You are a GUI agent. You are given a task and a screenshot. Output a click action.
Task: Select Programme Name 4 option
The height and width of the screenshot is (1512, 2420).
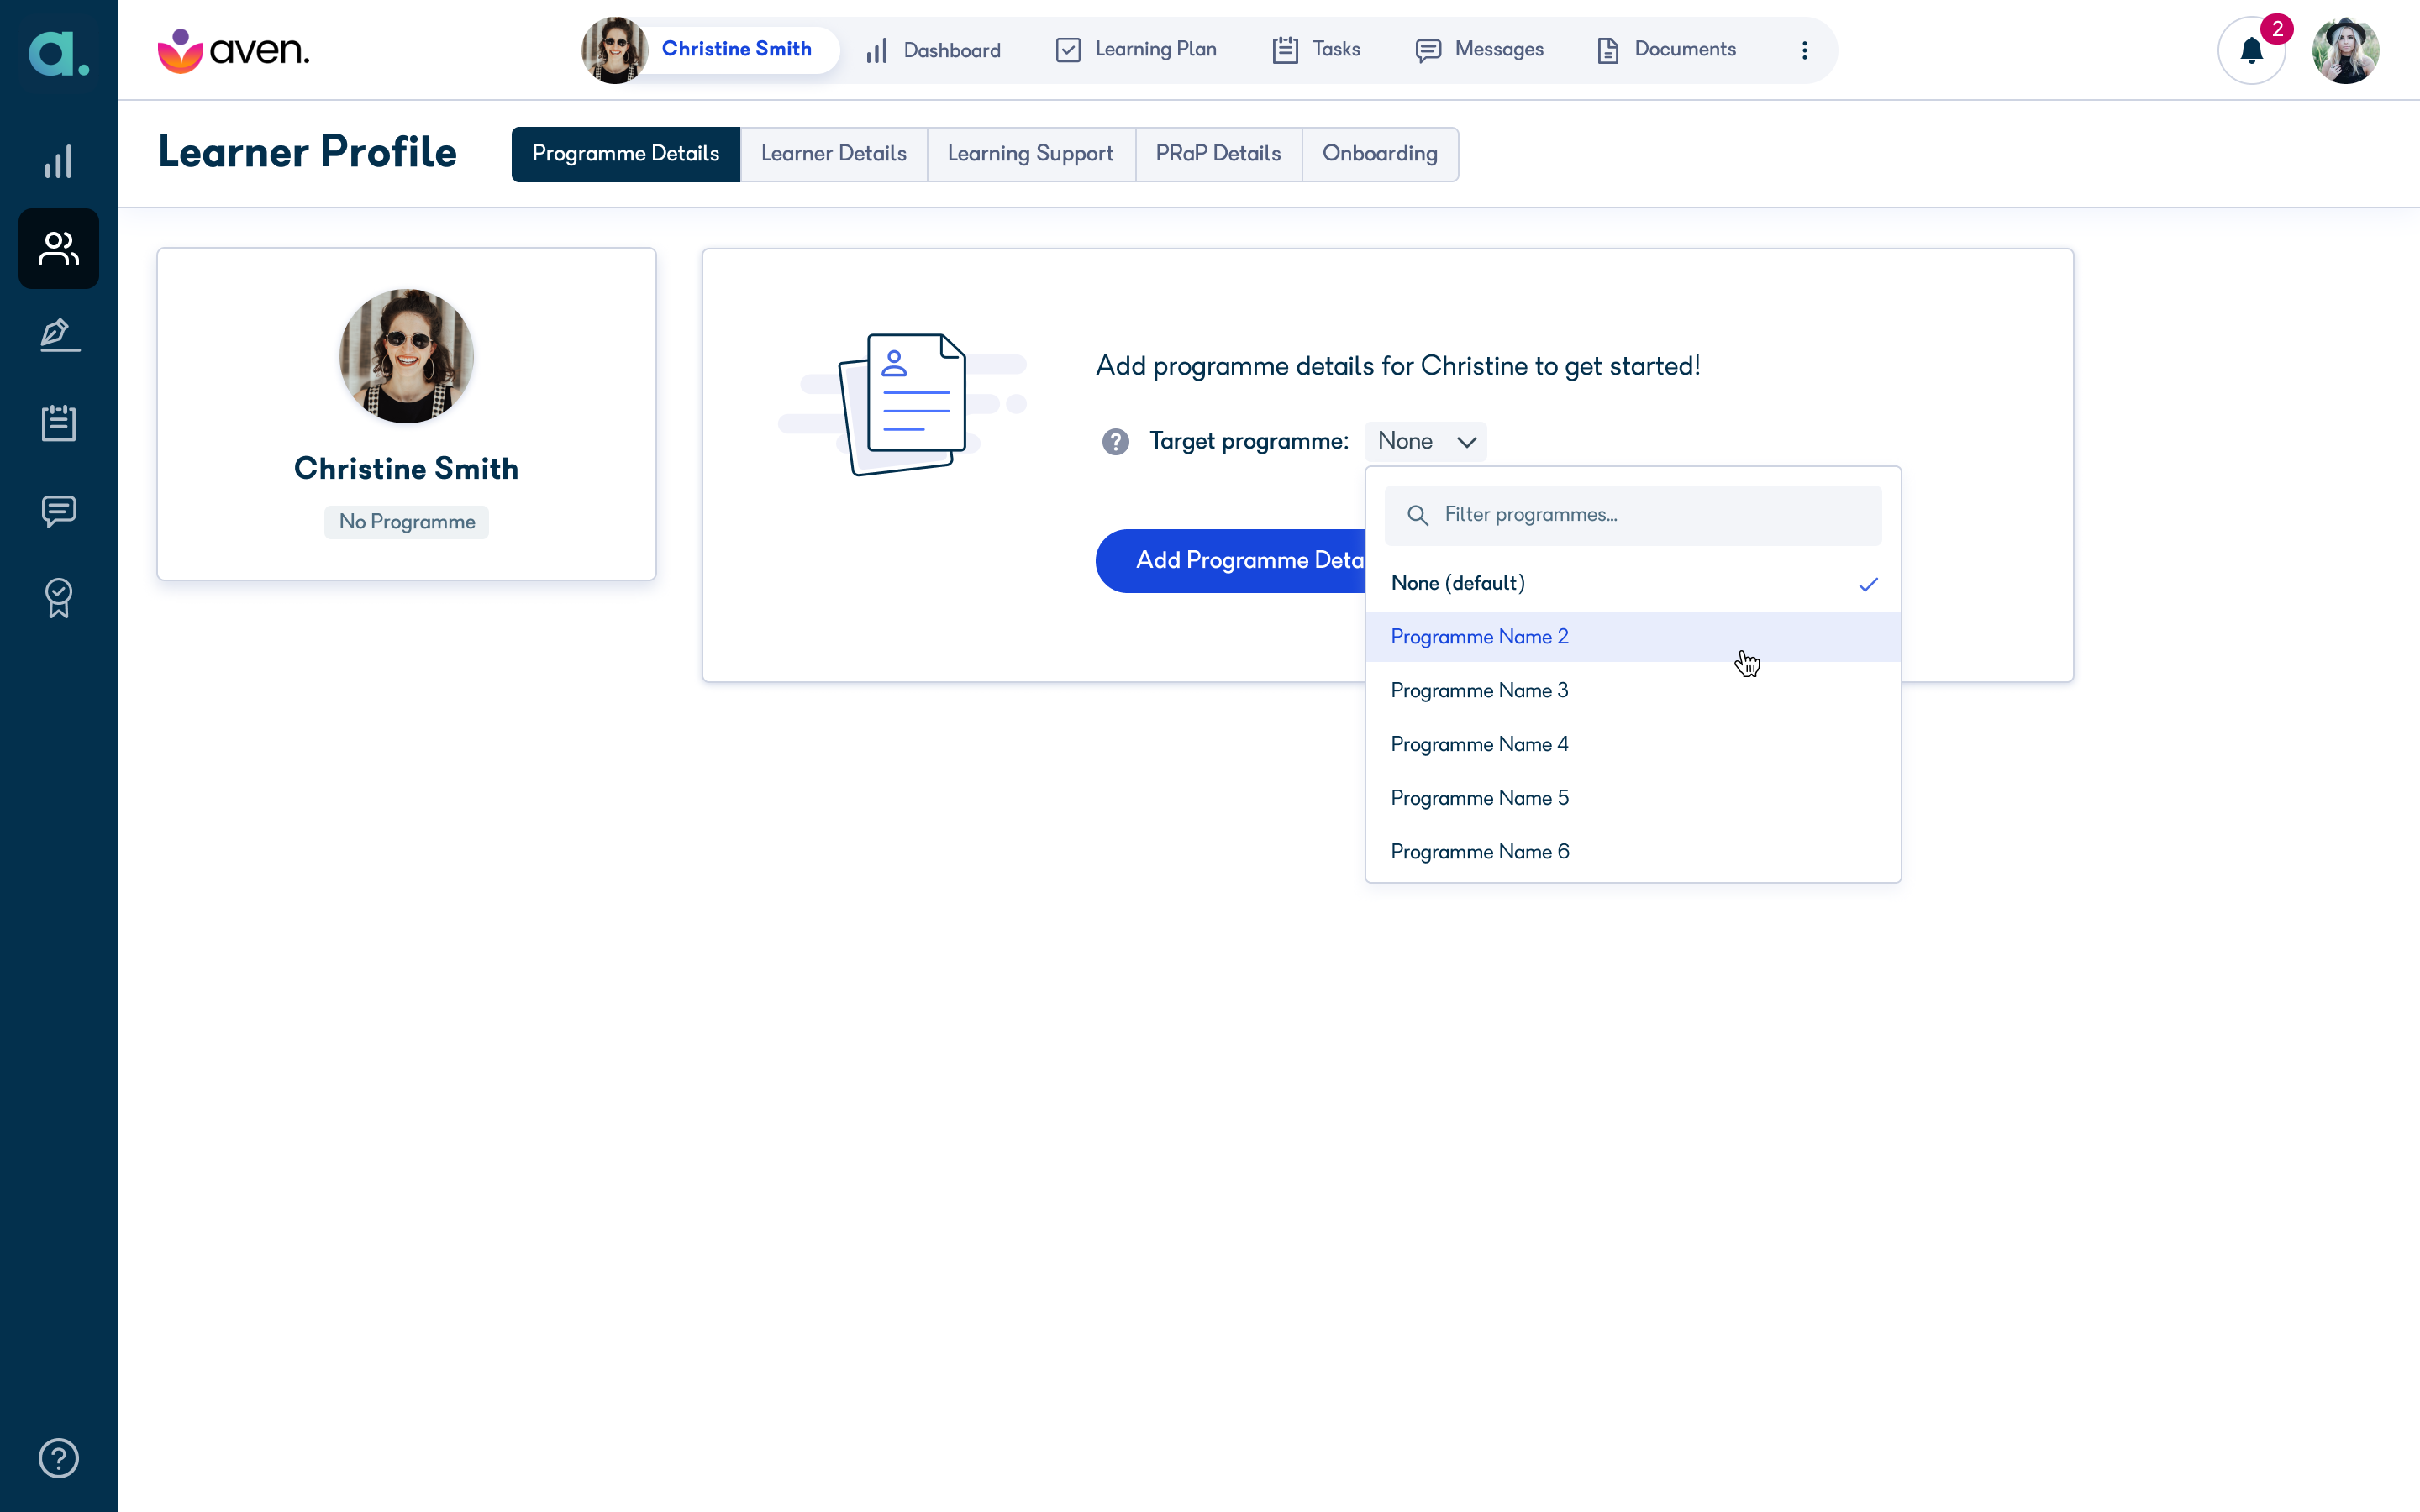point(1633,745)
